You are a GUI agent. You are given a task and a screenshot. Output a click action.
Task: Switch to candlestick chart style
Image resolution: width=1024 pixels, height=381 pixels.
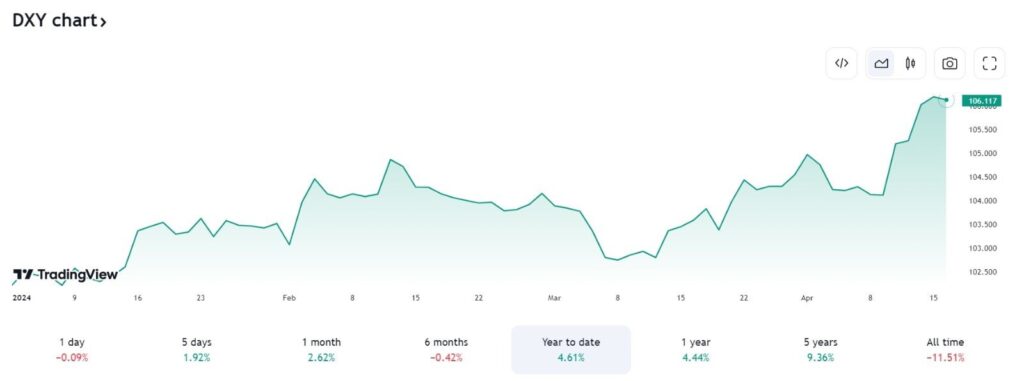910,63
